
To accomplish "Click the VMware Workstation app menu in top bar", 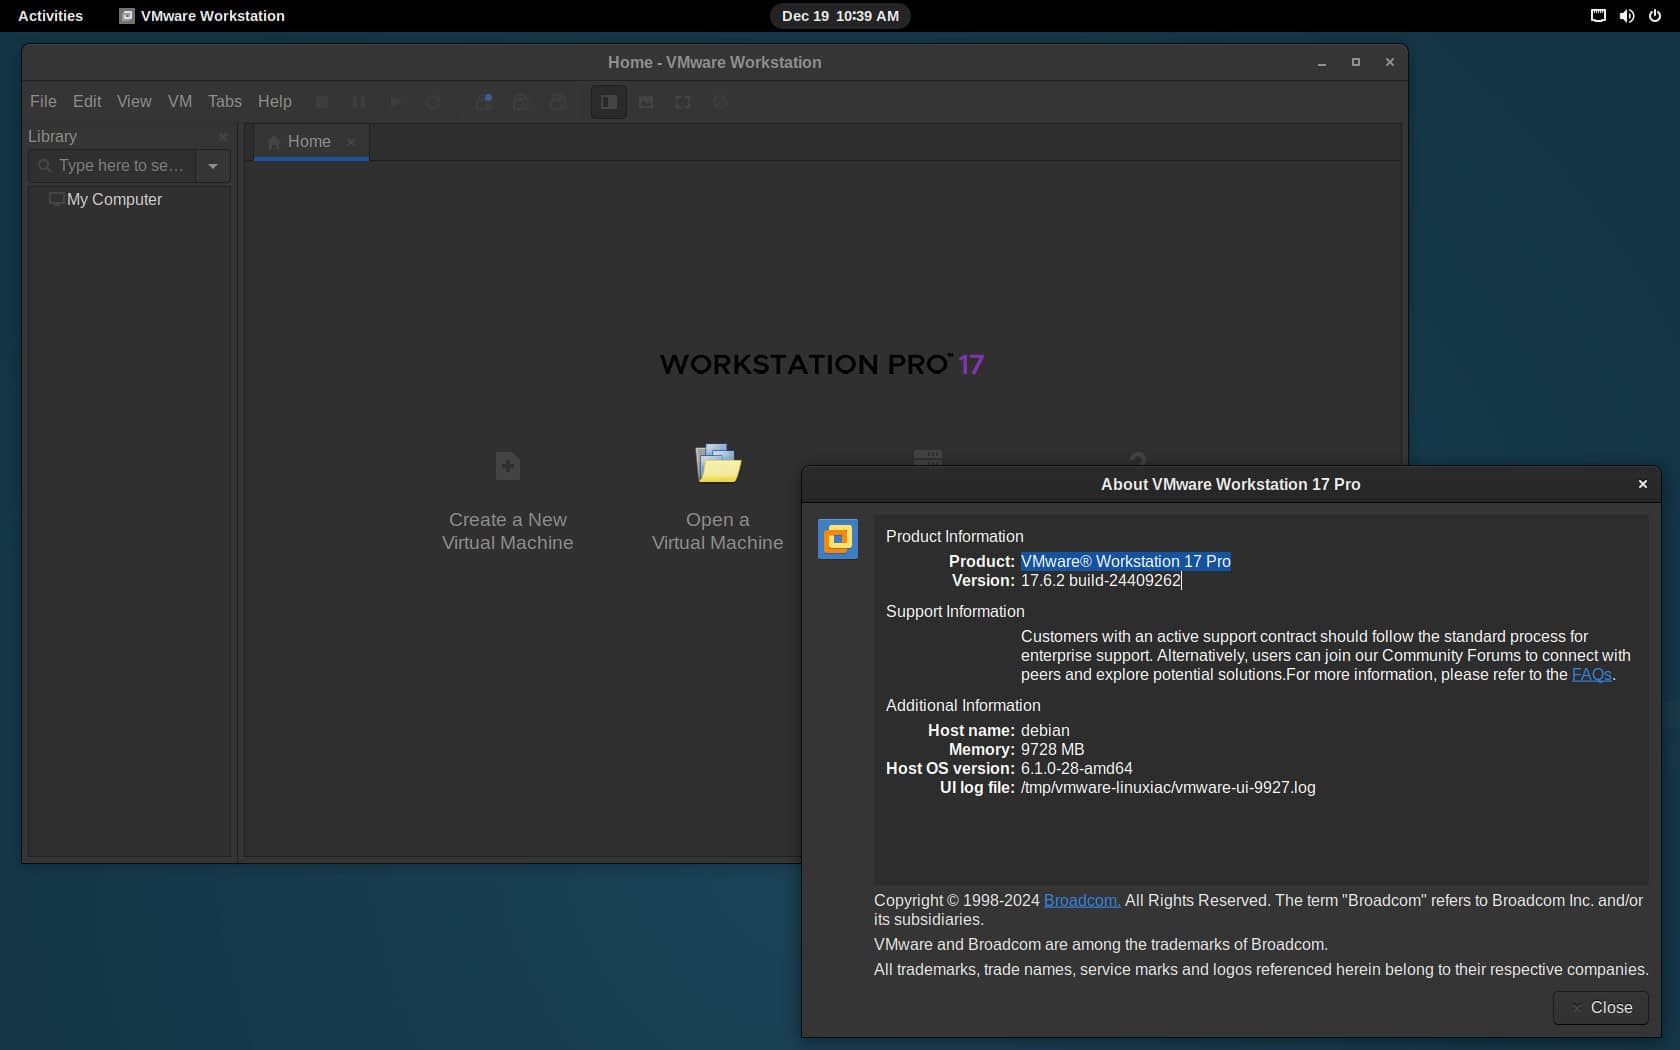I will [x=202, y=16].
